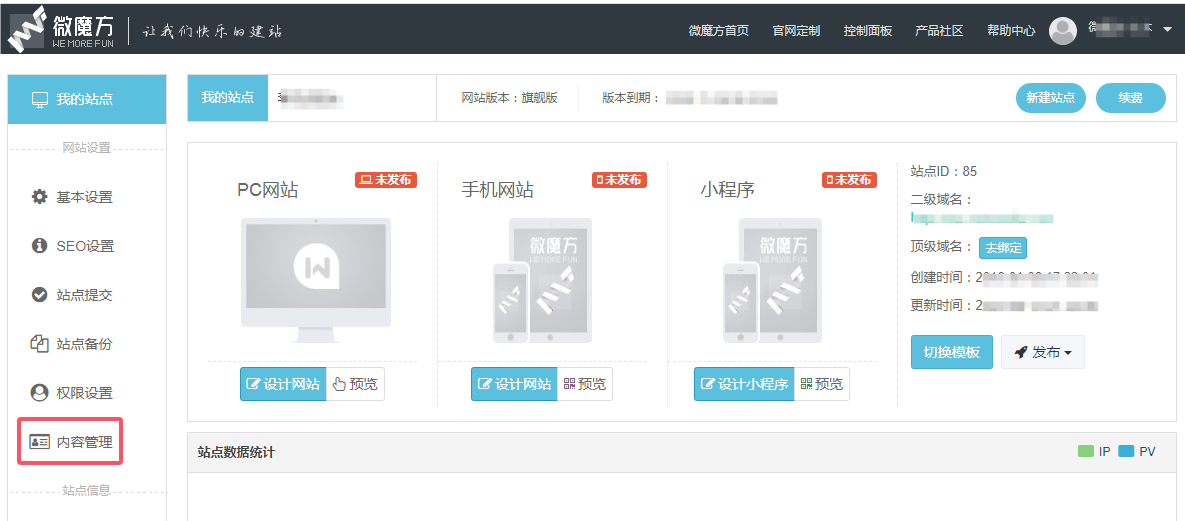Screen dimensions: 1185x521
Task: Open 微魔方首页 from top navigation
Action: (x=719, y=31)
